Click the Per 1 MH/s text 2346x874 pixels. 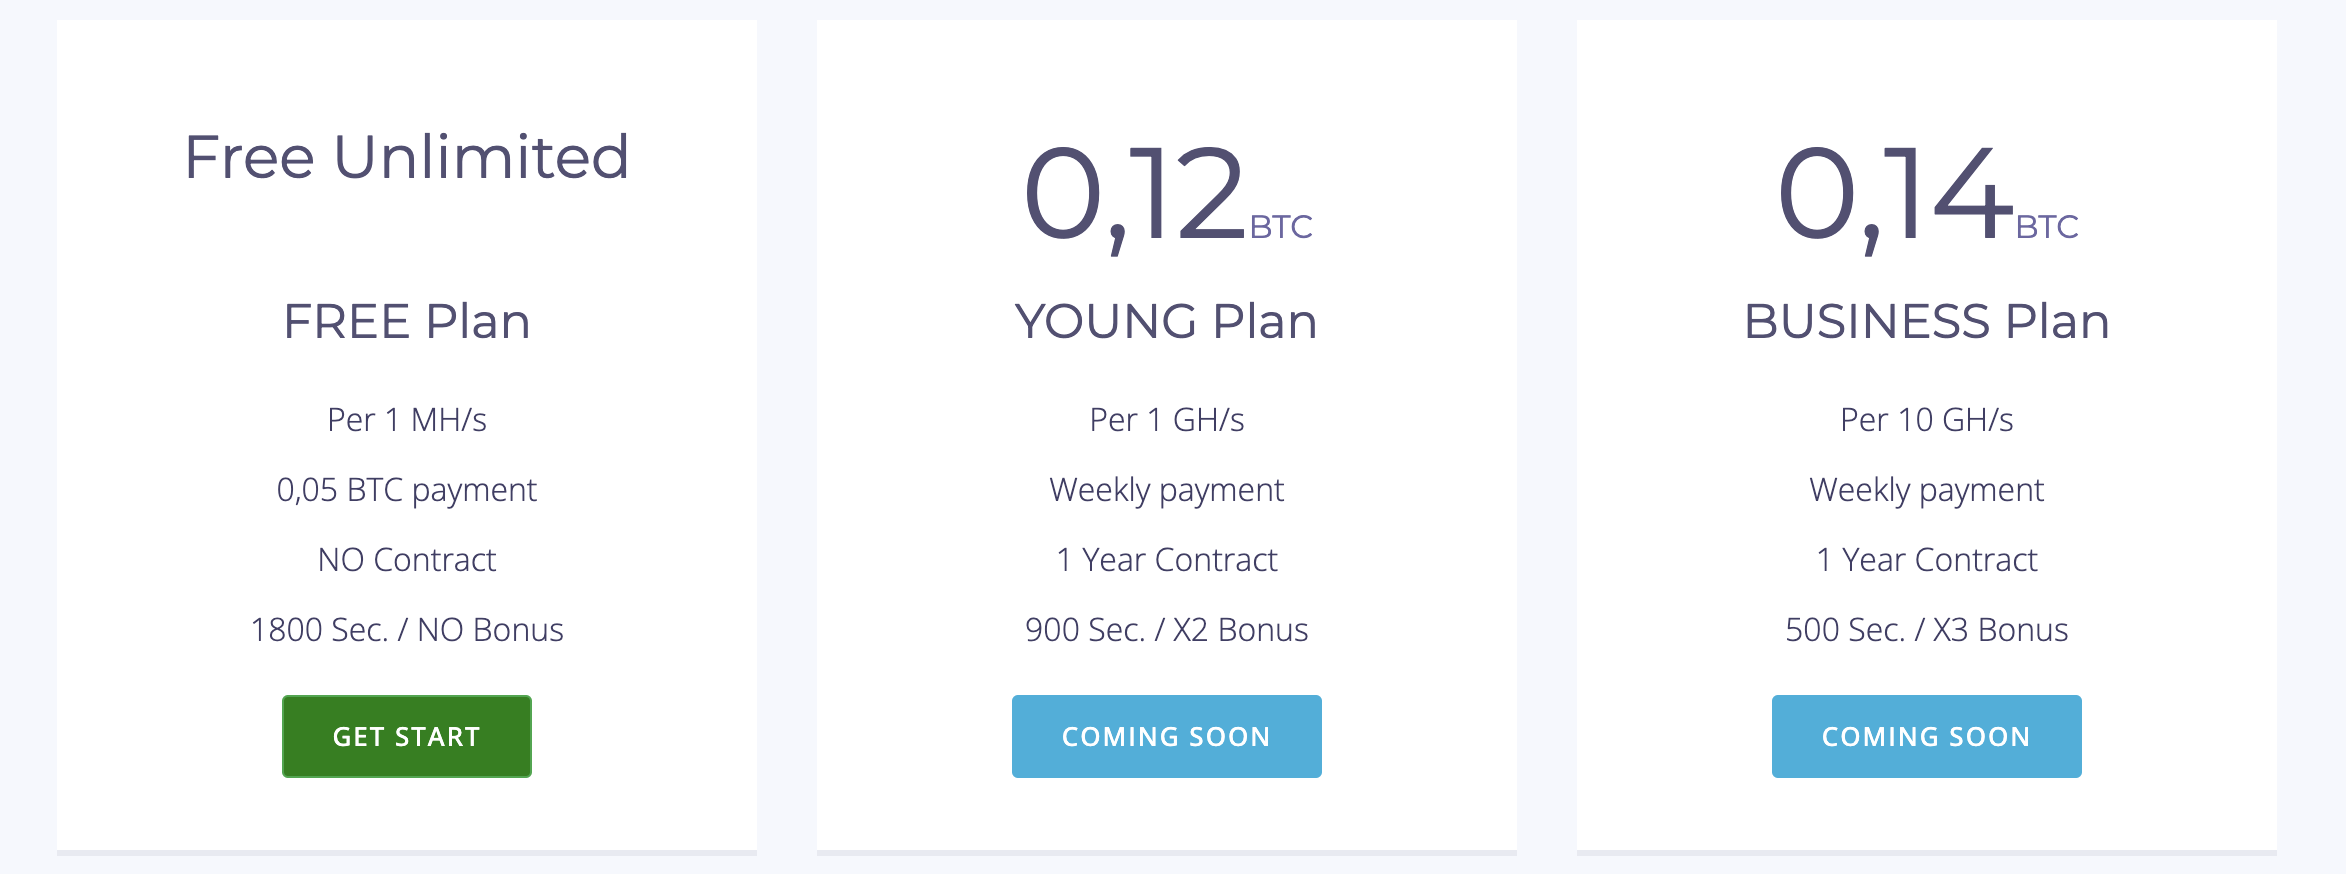pos(406,420)
